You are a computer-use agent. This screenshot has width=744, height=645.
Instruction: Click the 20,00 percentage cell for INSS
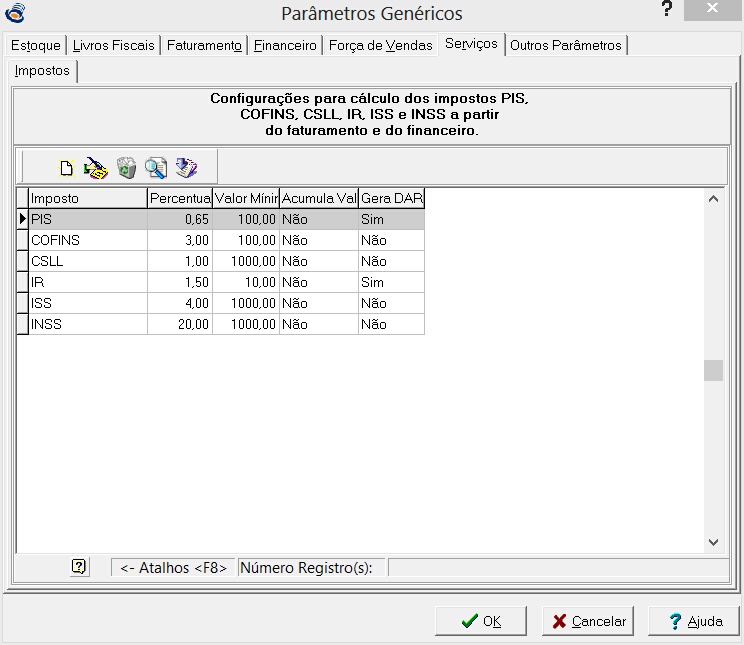180,324
